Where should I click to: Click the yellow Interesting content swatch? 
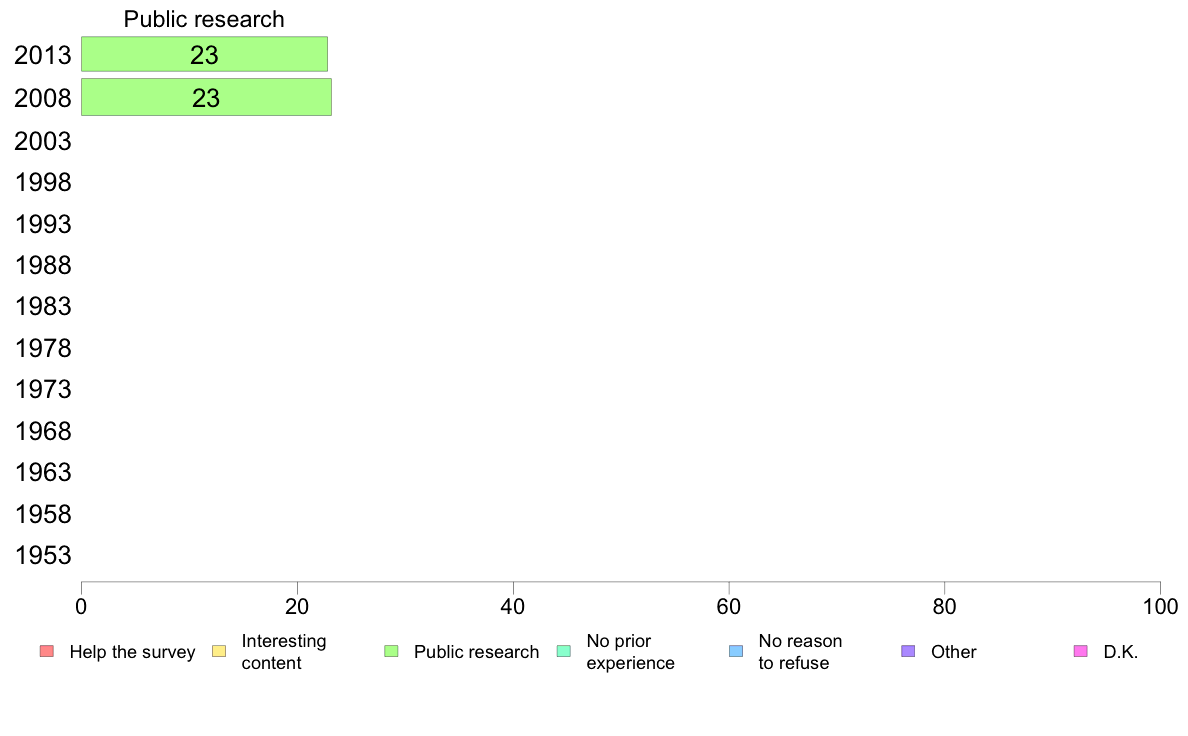click(x=219, y=651)
